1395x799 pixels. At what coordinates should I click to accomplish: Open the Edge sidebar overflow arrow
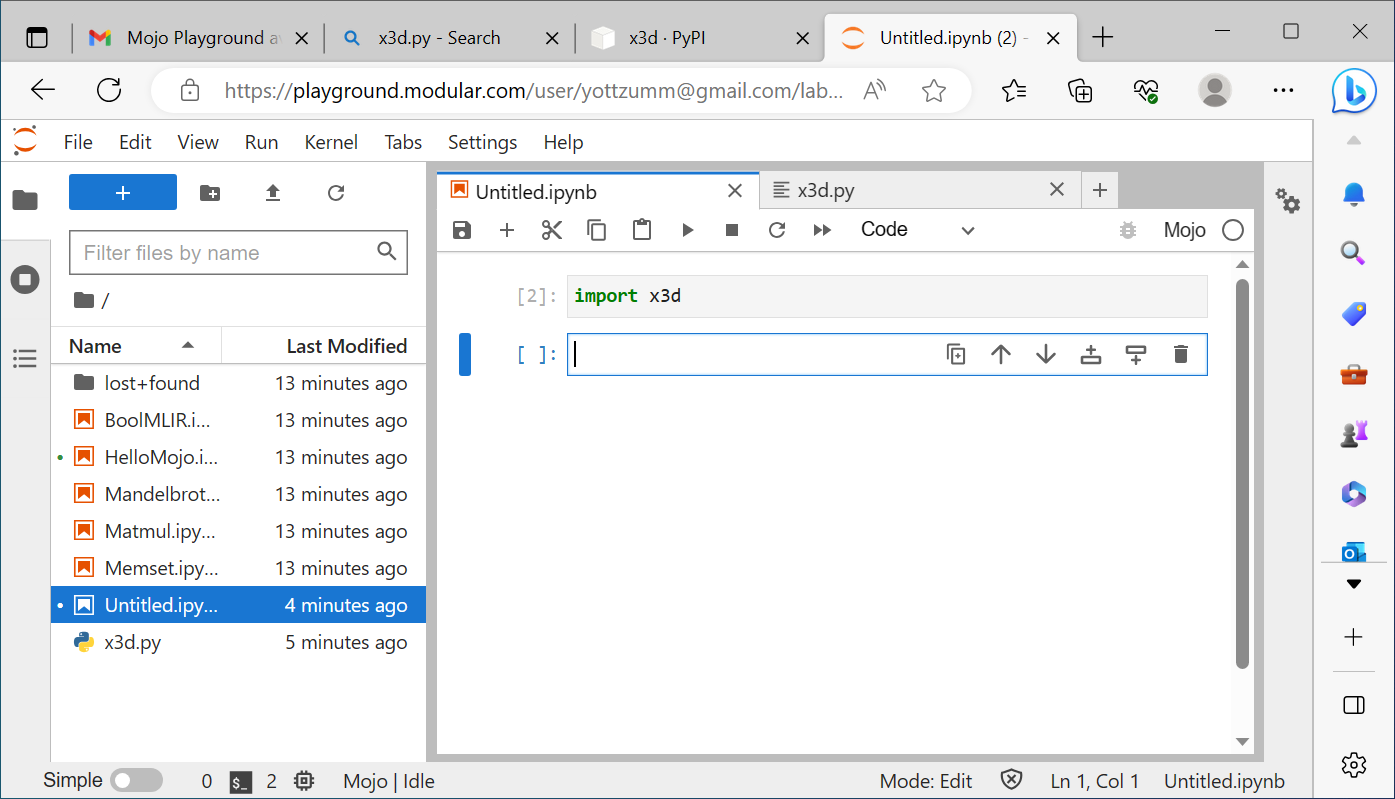pyautogui.click(x=1353, y=583)
